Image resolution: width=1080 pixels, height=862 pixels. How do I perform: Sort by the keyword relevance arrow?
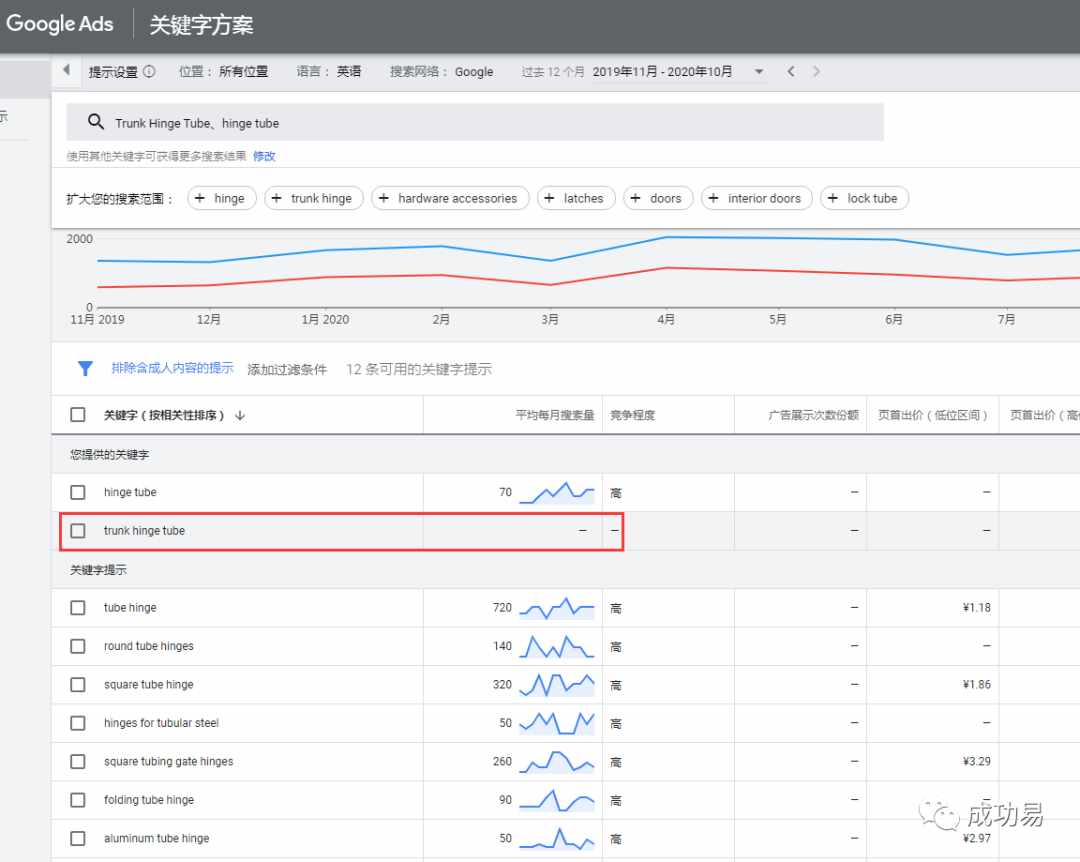(240, 415)
